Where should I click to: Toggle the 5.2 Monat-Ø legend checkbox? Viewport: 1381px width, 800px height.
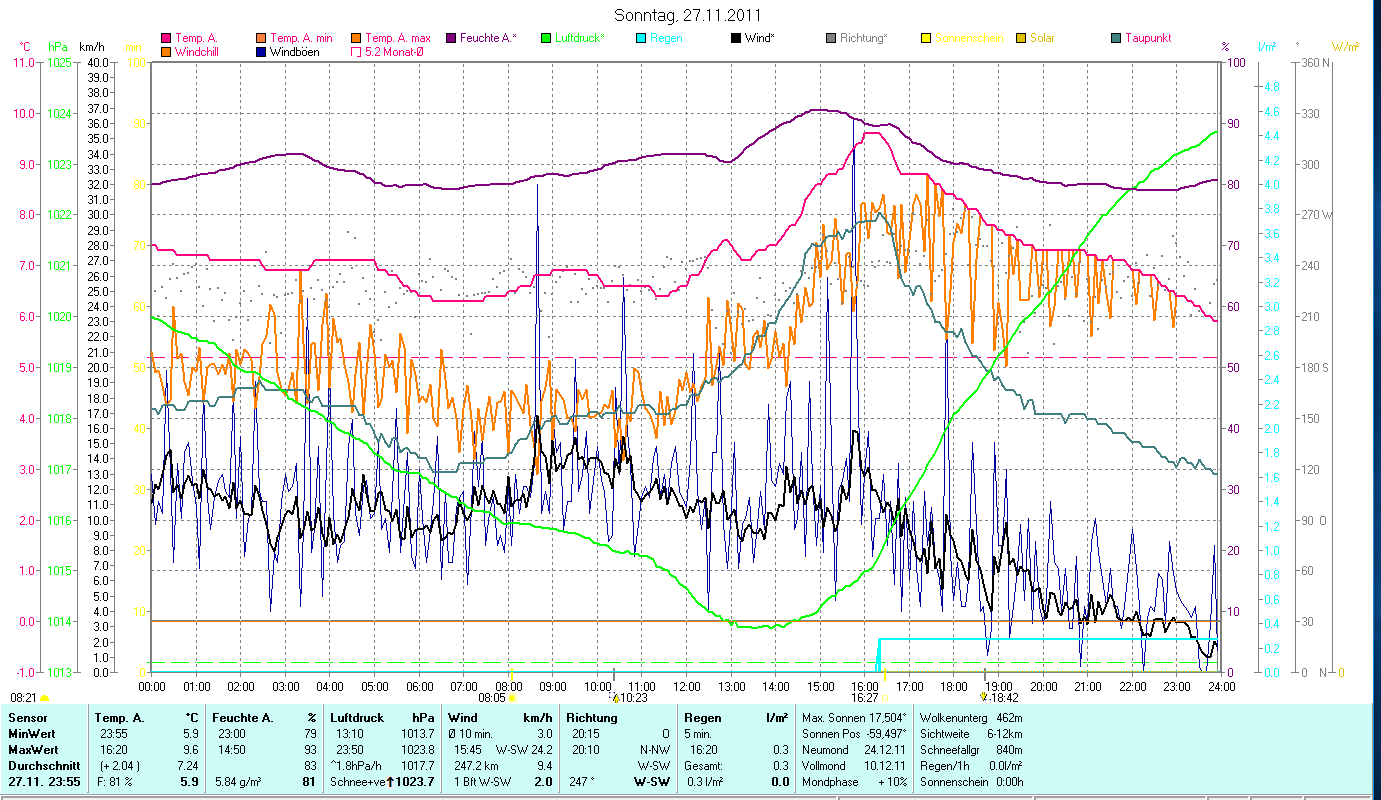357,51
